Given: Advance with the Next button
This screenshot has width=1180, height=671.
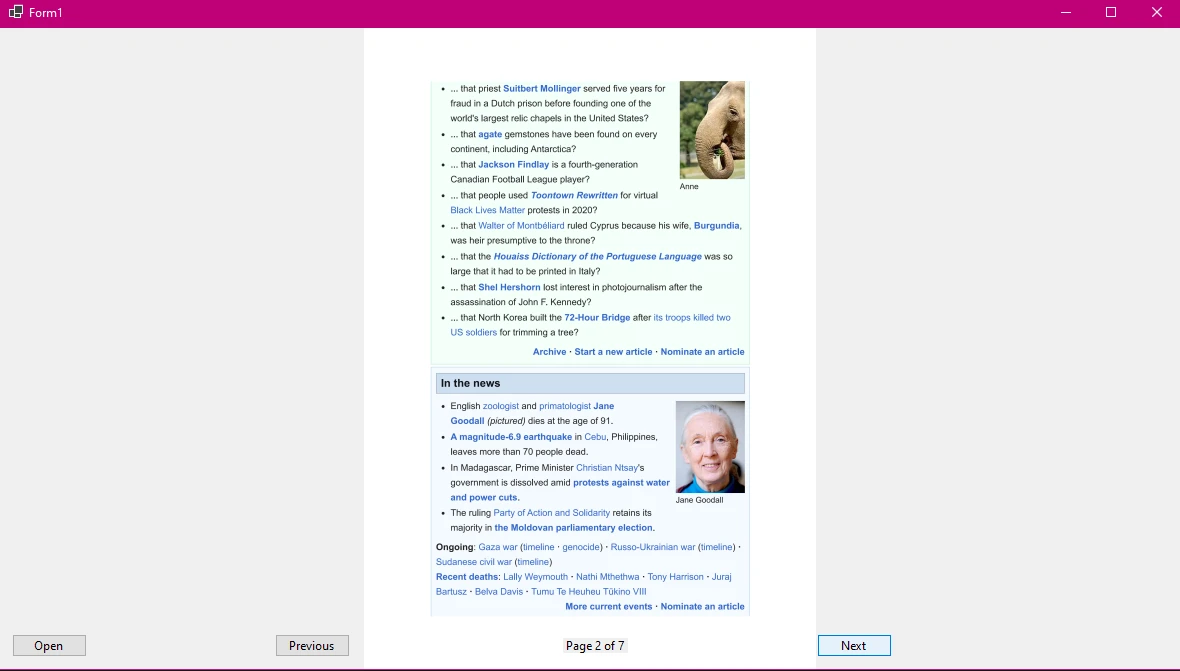Looking at the screenshot, I should click(x=853, y=645).
